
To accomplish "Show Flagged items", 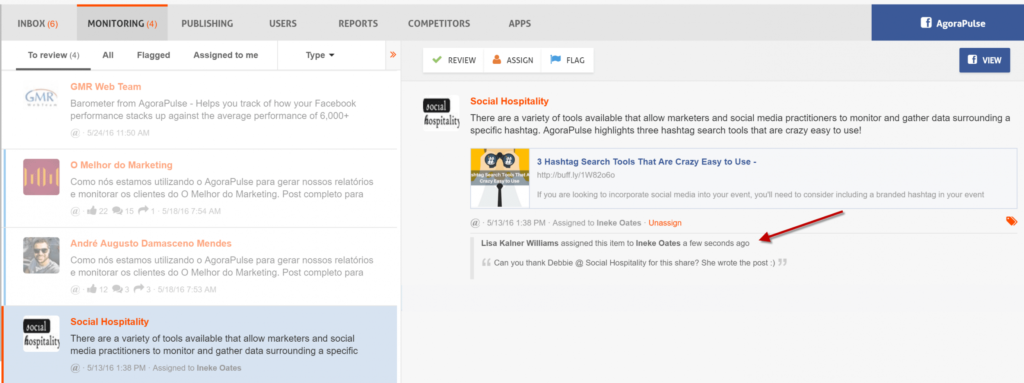I will (x=153, y=56).
